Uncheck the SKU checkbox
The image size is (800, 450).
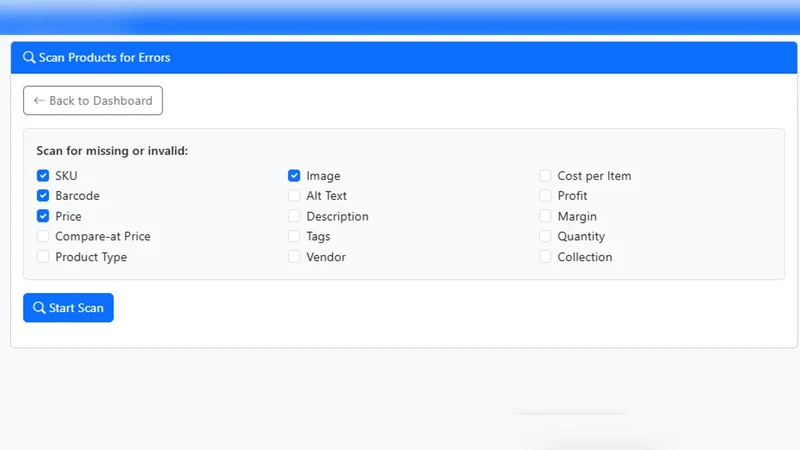[x=43, y=176]
